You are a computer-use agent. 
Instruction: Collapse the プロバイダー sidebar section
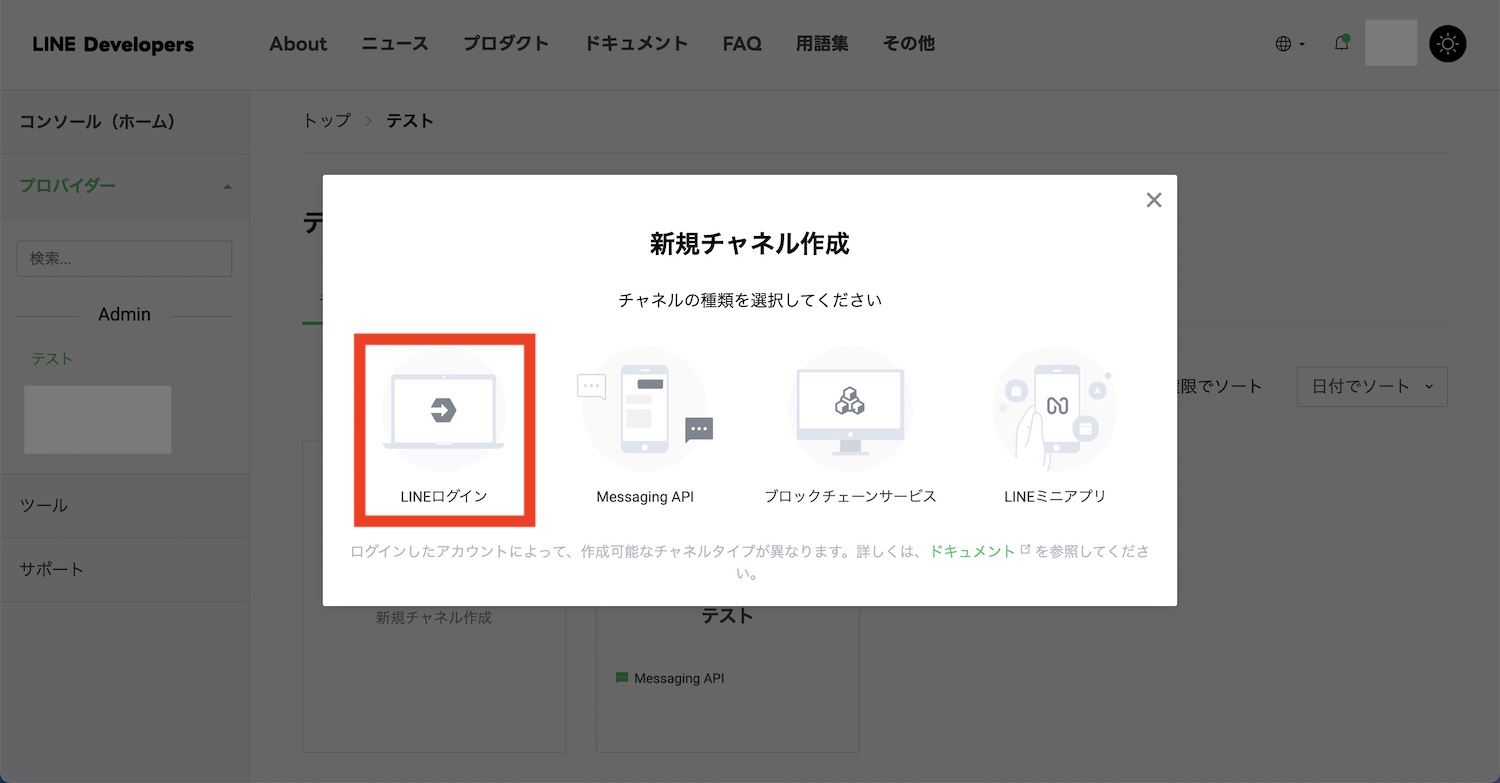coord(124,186)
